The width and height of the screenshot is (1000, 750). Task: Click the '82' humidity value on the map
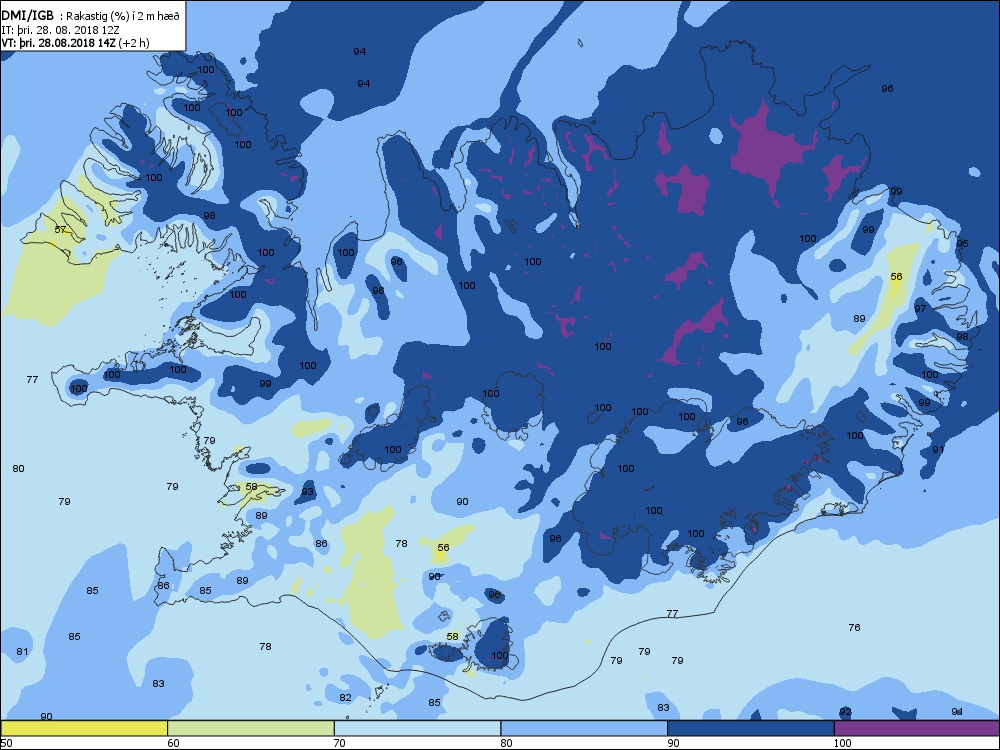345,698
